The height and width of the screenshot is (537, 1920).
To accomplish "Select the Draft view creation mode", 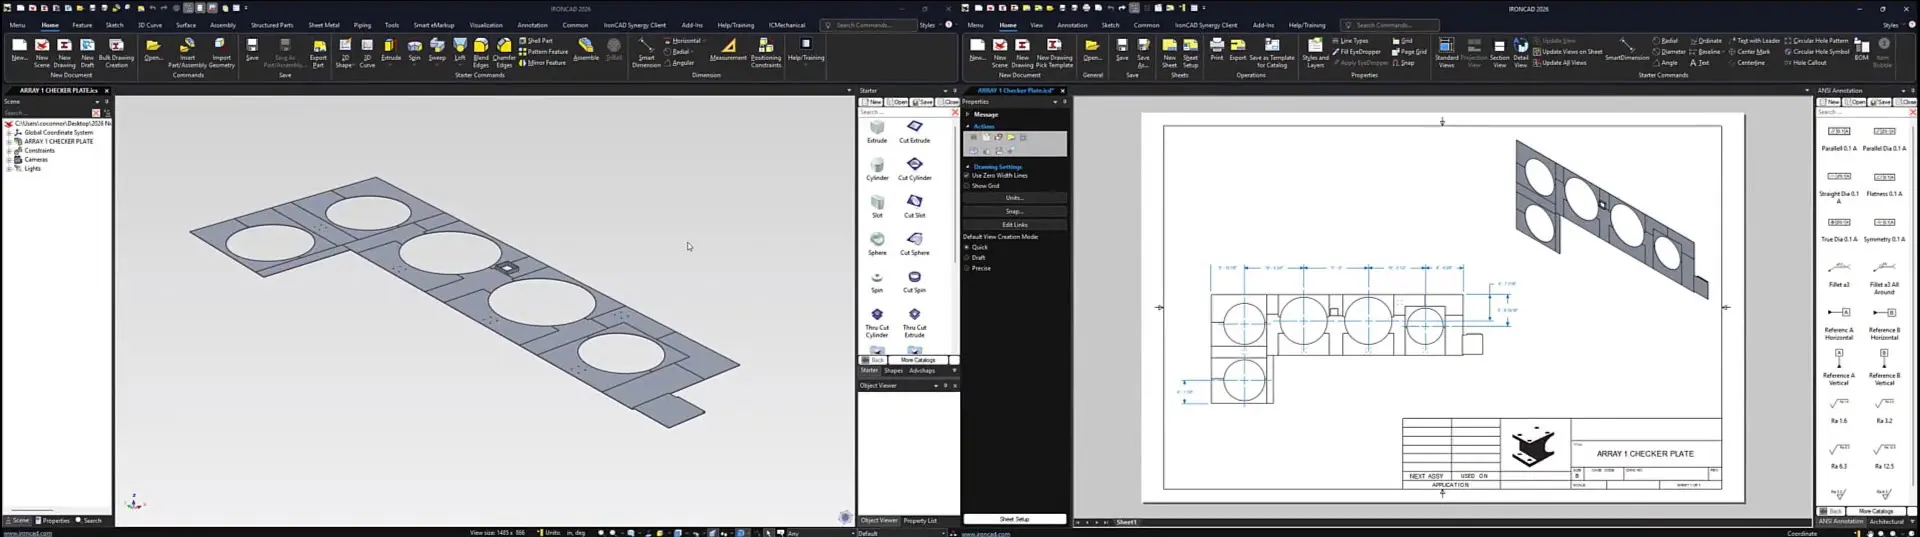I will [x=967, y=258].
